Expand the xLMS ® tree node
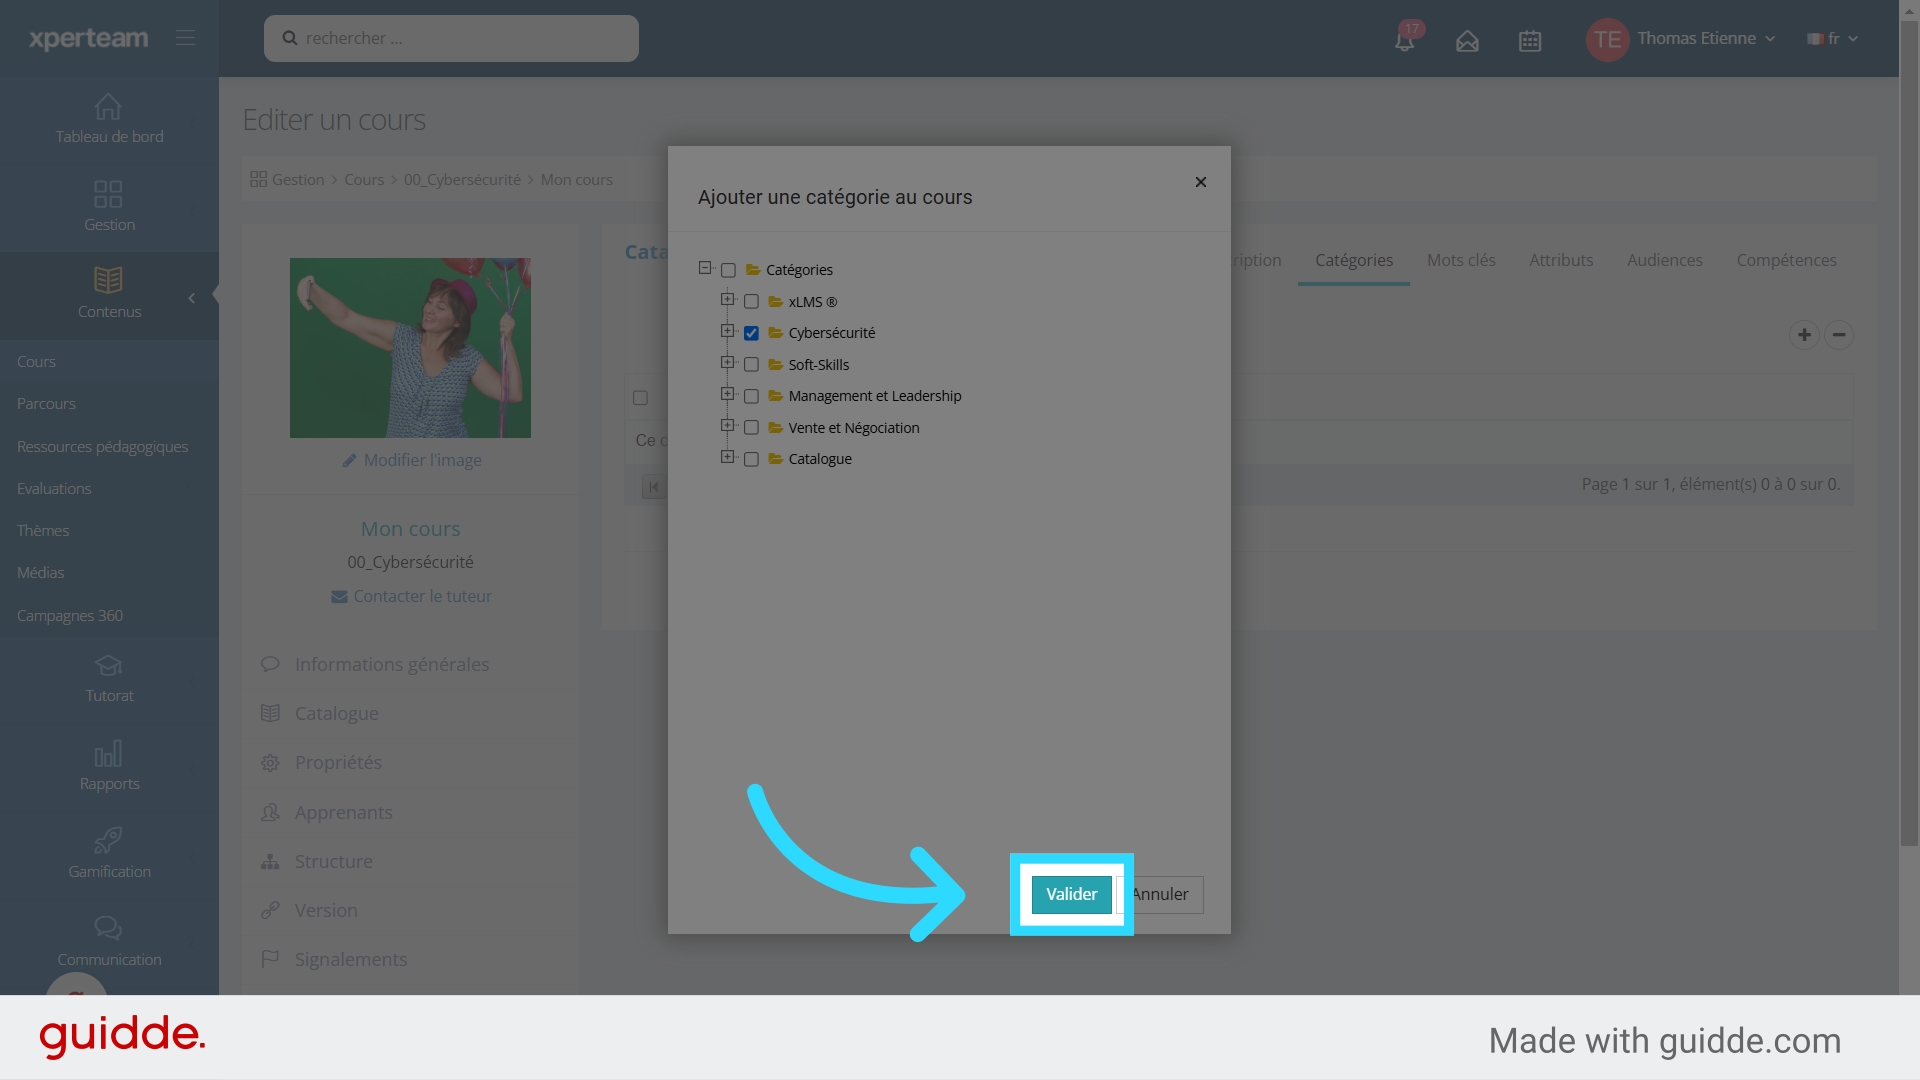The height and width of the screenshot is (1080, 1920). 727,300
